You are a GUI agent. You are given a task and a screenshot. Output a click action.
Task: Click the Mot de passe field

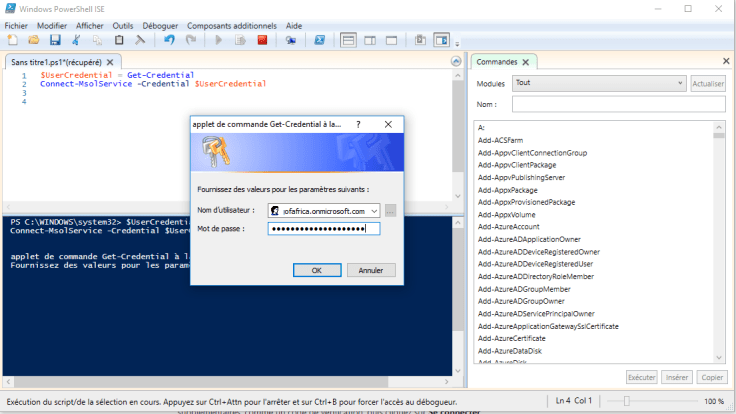323,229
